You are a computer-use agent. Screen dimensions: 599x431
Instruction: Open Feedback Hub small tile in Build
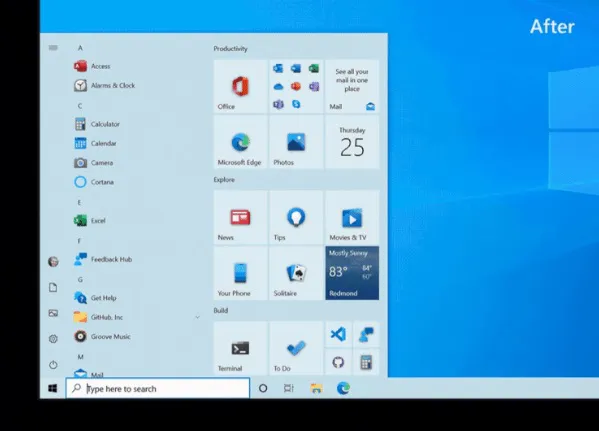366,334
